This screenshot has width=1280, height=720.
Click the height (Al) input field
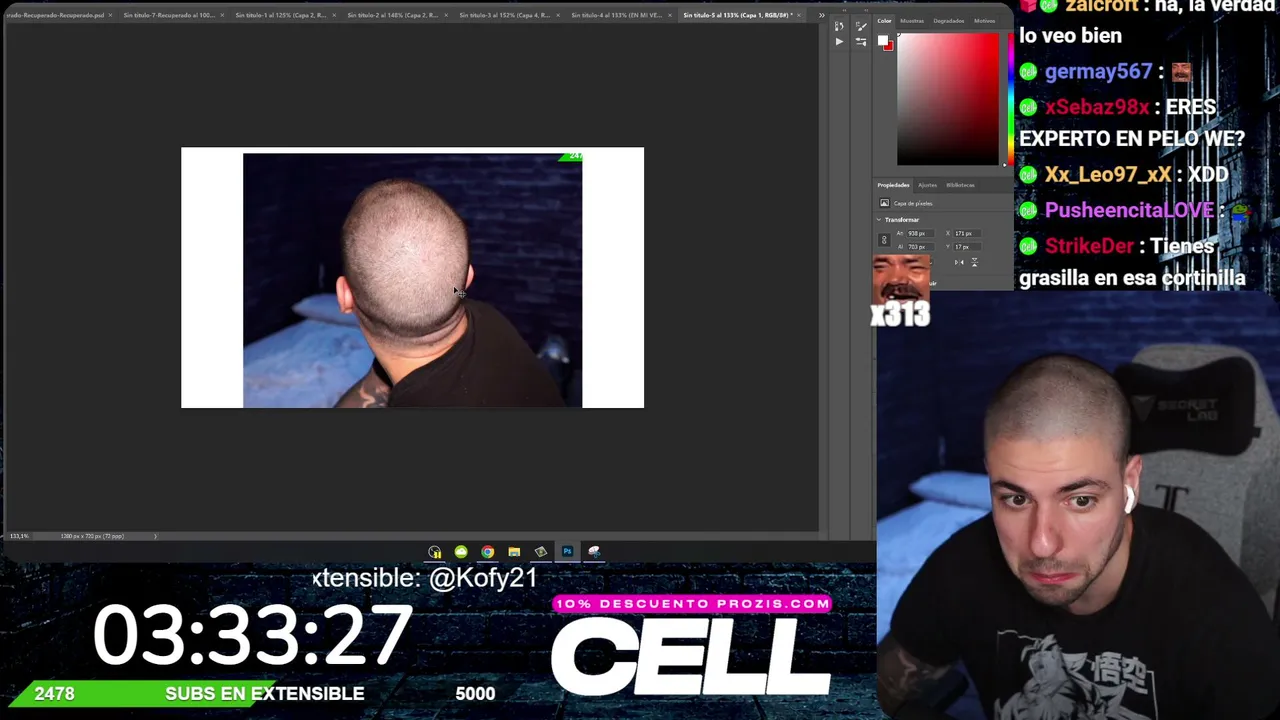[921, 246]
